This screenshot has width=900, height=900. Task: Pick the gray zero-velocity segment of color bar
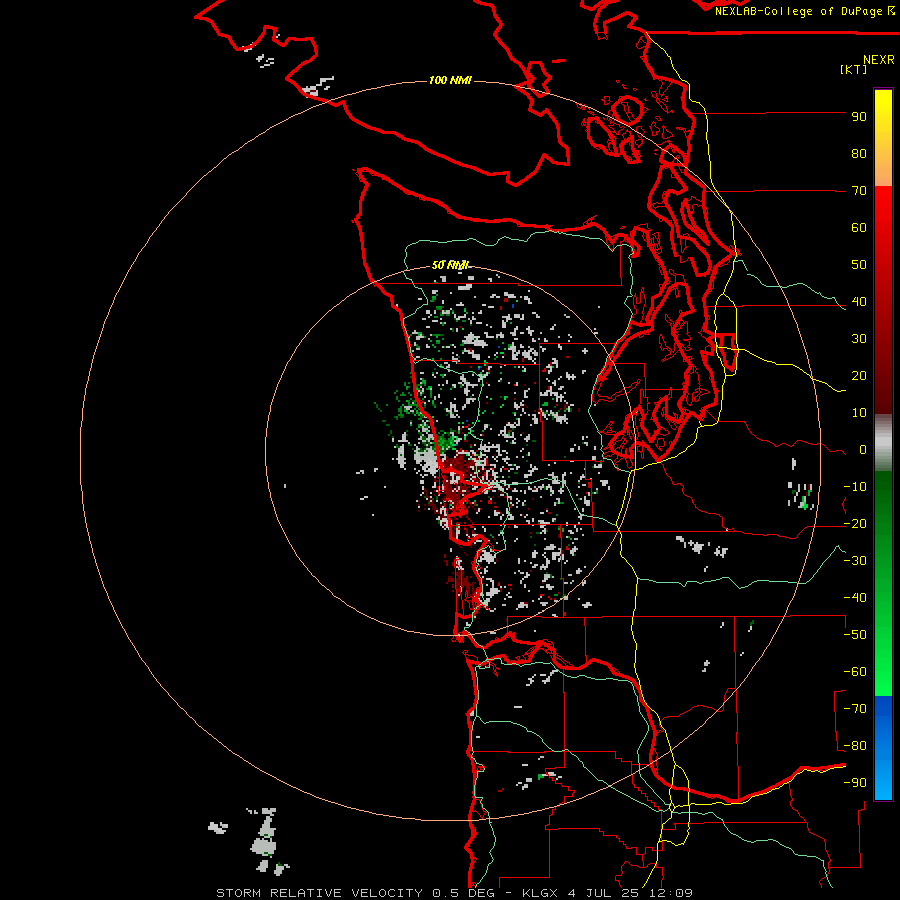(883, 443)
